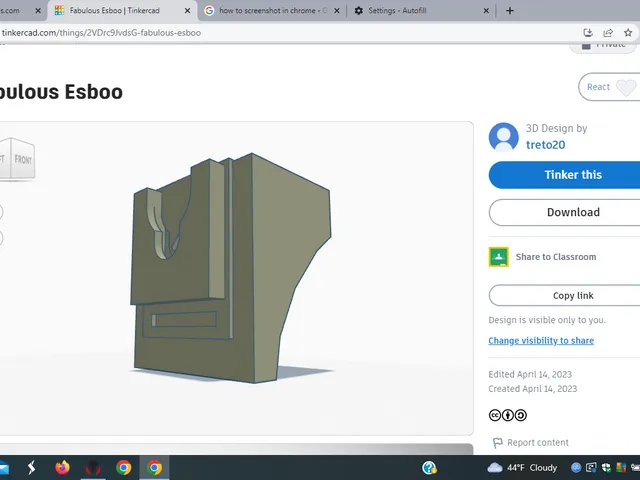Click the Google Classroom icon
This screenshot has height=480, width=640.
(x=498, y=257)
